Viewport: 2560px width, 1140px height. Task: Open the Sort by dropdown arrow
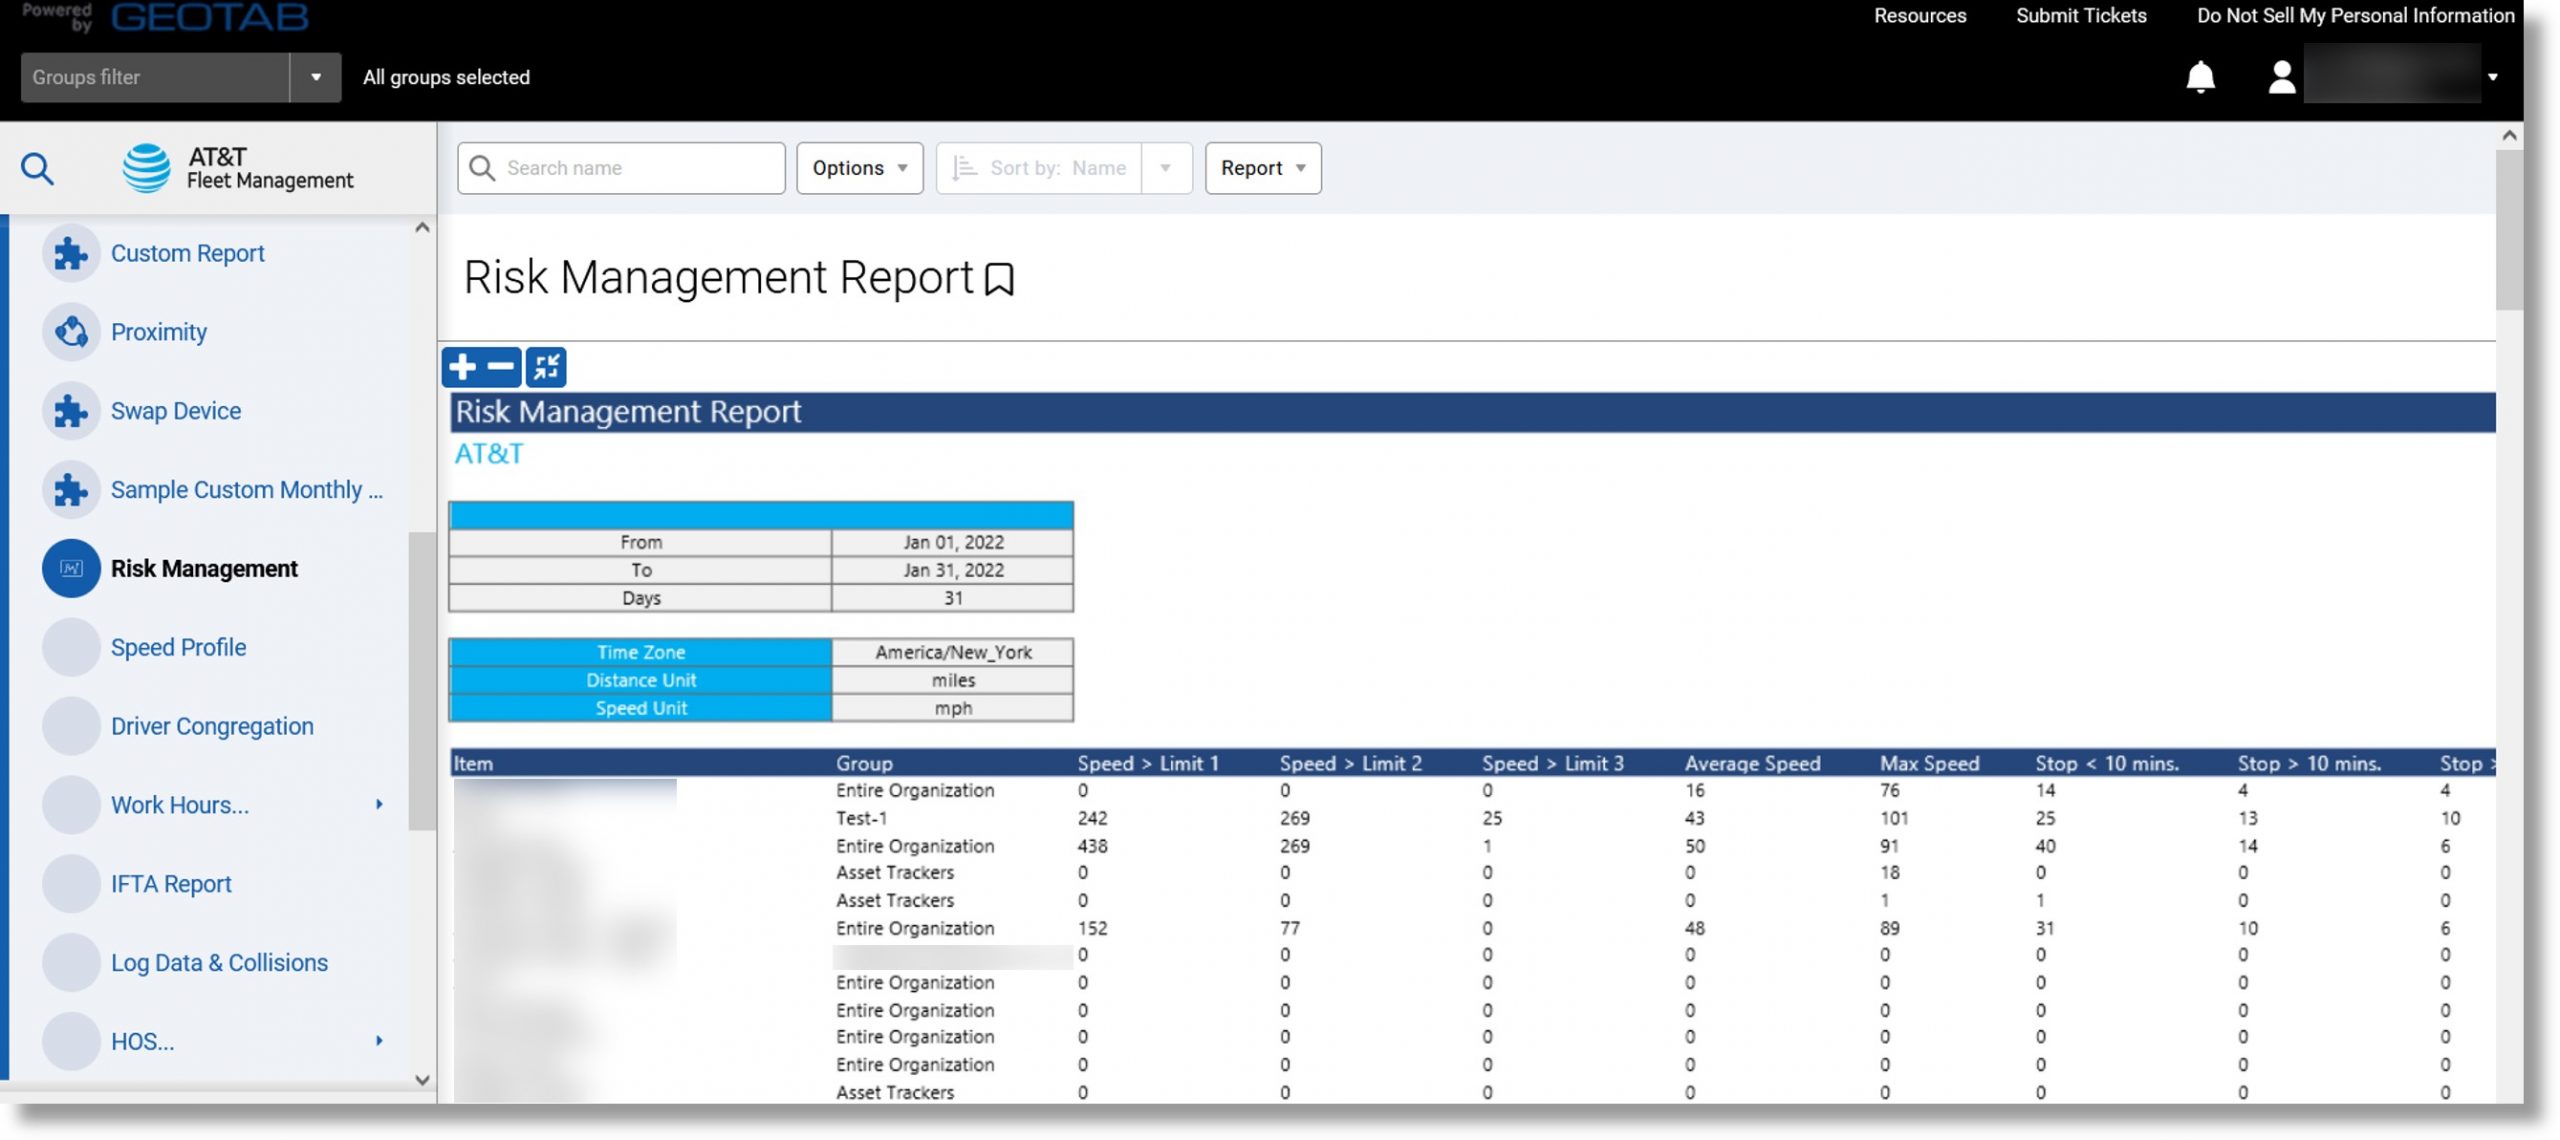pyautogui.click(x=1166, y=168)
